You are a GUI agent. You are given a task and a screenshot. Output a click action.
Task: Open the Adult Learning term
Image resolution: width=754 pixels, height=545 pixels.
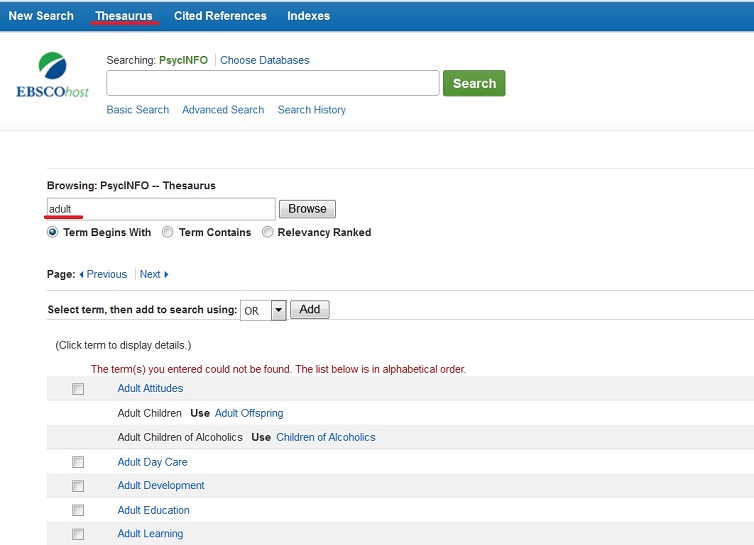[151, 533]
